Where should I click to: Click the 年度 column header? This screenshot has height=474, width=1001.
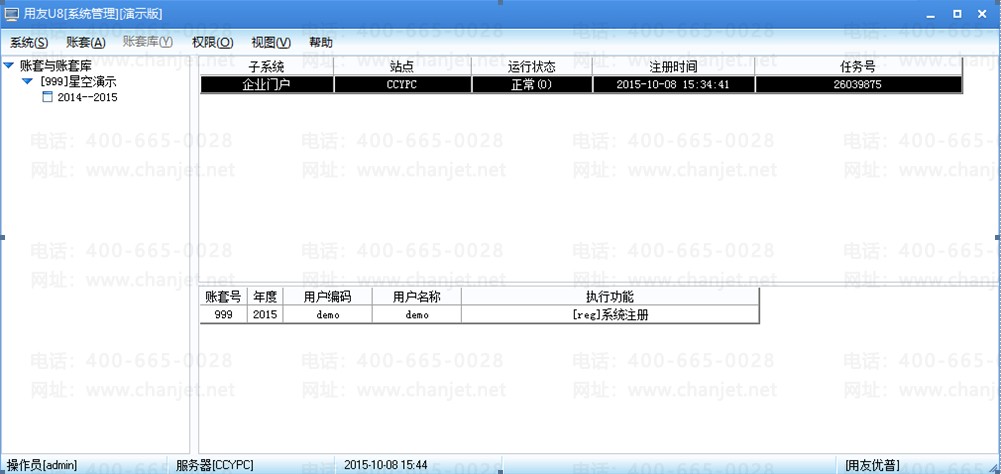[265, 297]
